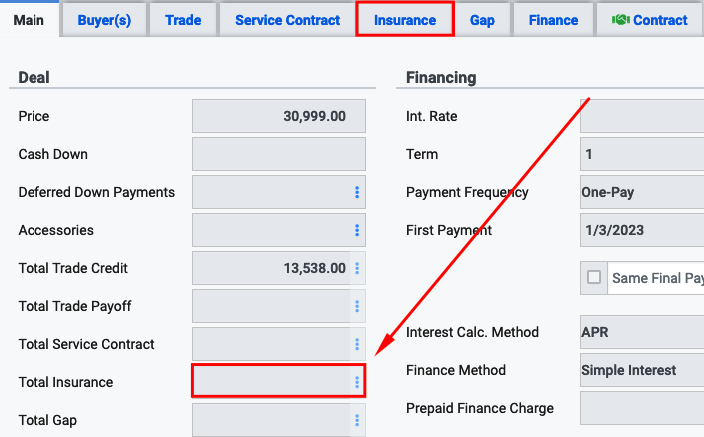Screen dimensions: 704x437
Task: Open Total Insurance three-dot icon
Action: [x=357, y=382]
